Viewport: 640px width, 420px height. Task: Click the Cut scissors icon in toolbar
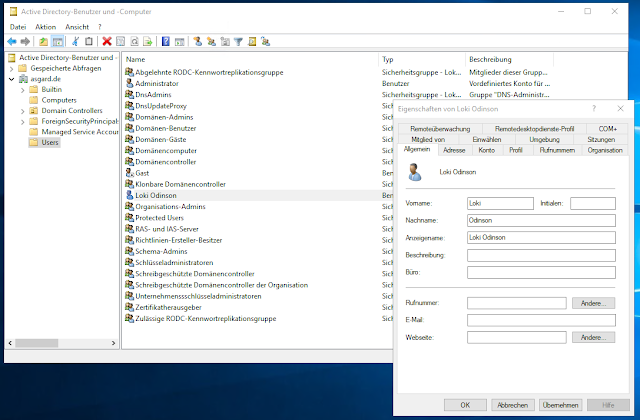tap(75, 42)
